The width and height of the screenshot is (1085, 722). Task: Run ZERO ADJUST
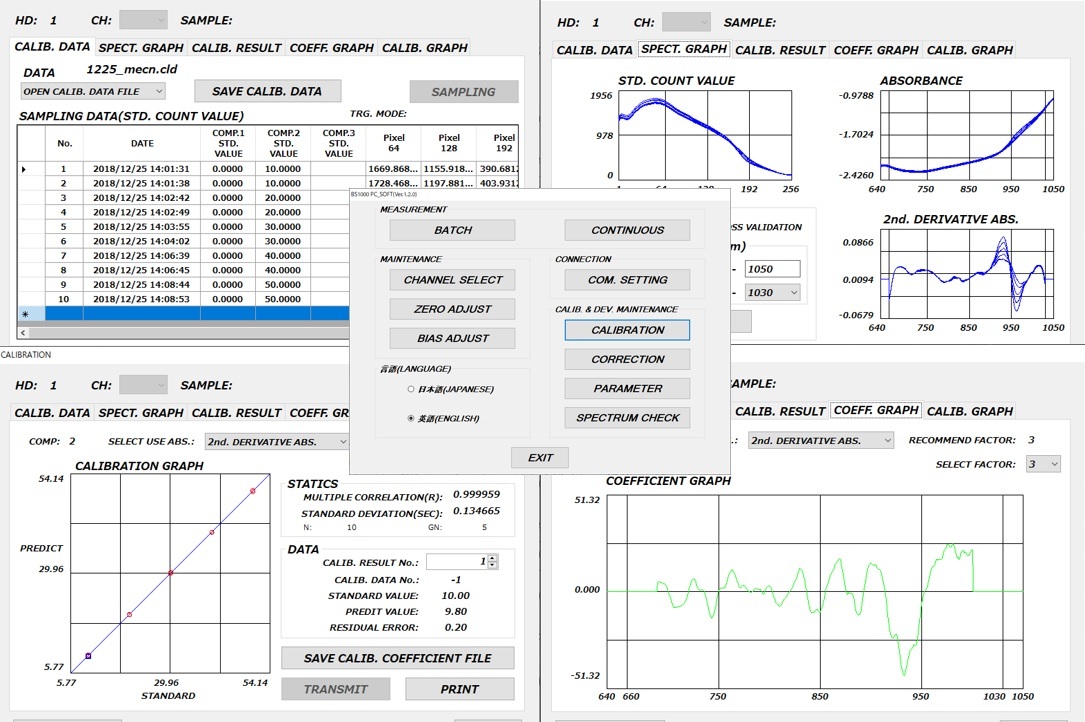(453, 309)
